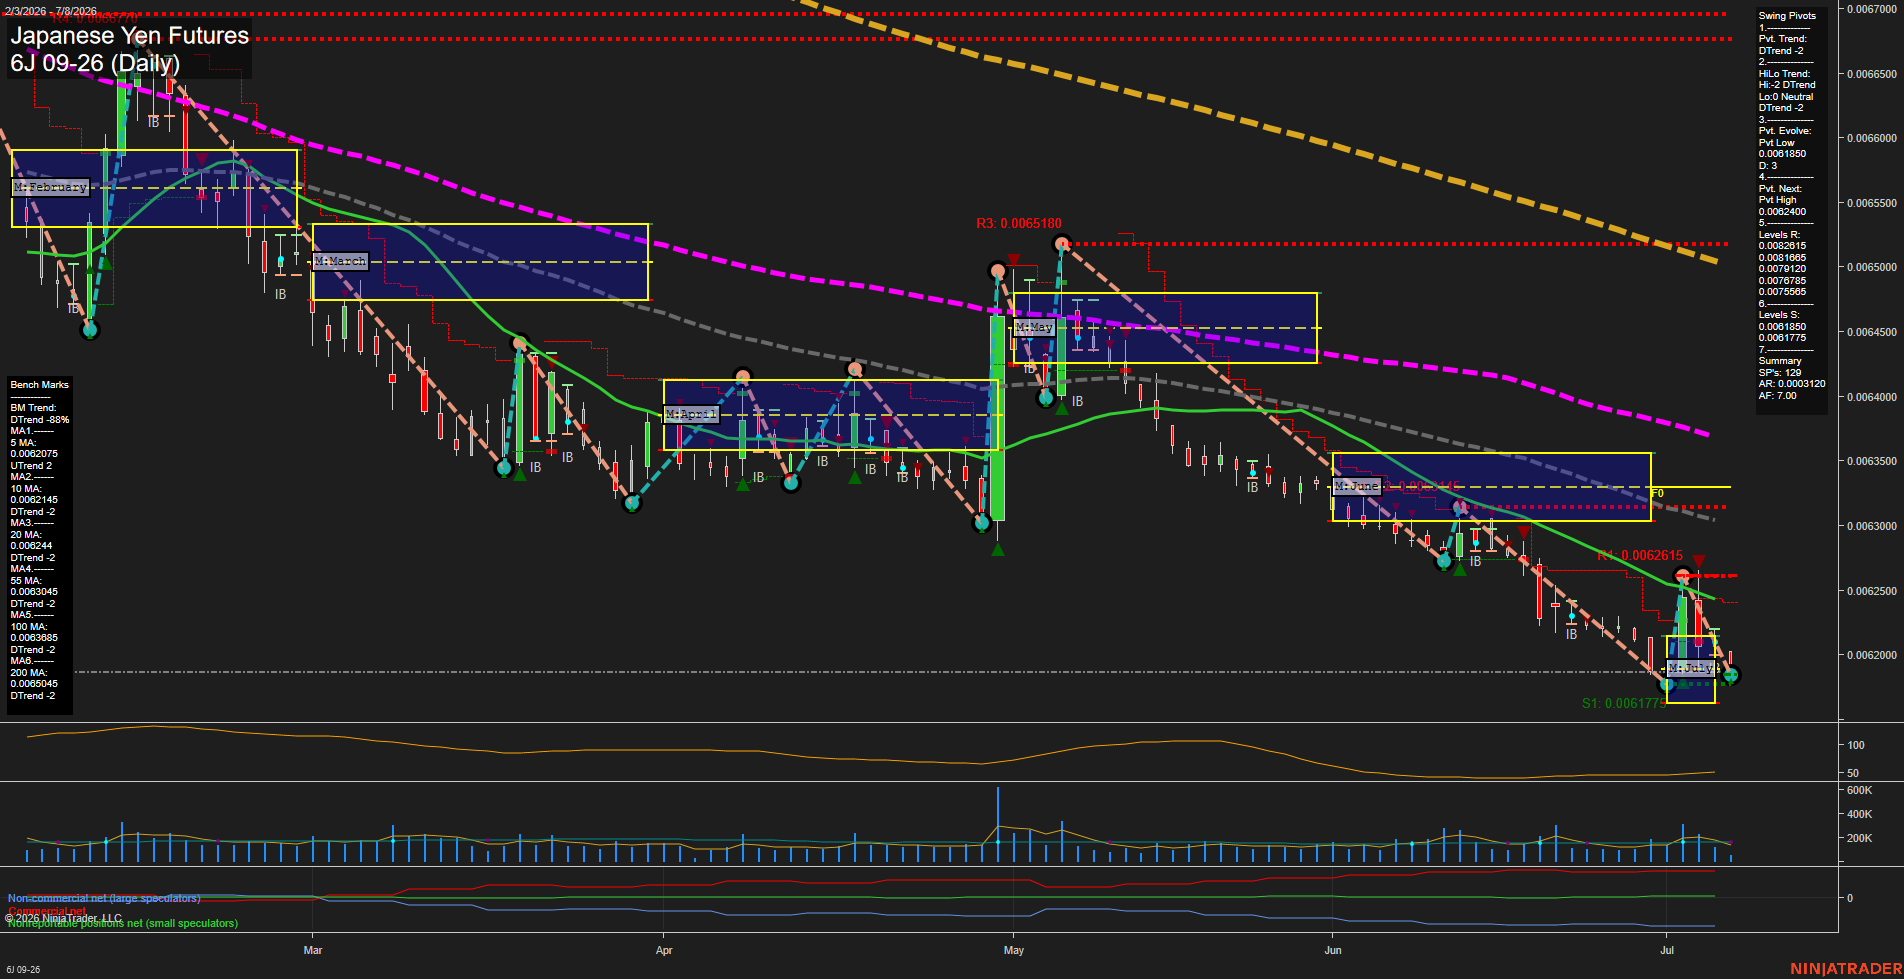Click the 5 MA value 0.0062075
1904x979 pixels.
click(34, 454)
